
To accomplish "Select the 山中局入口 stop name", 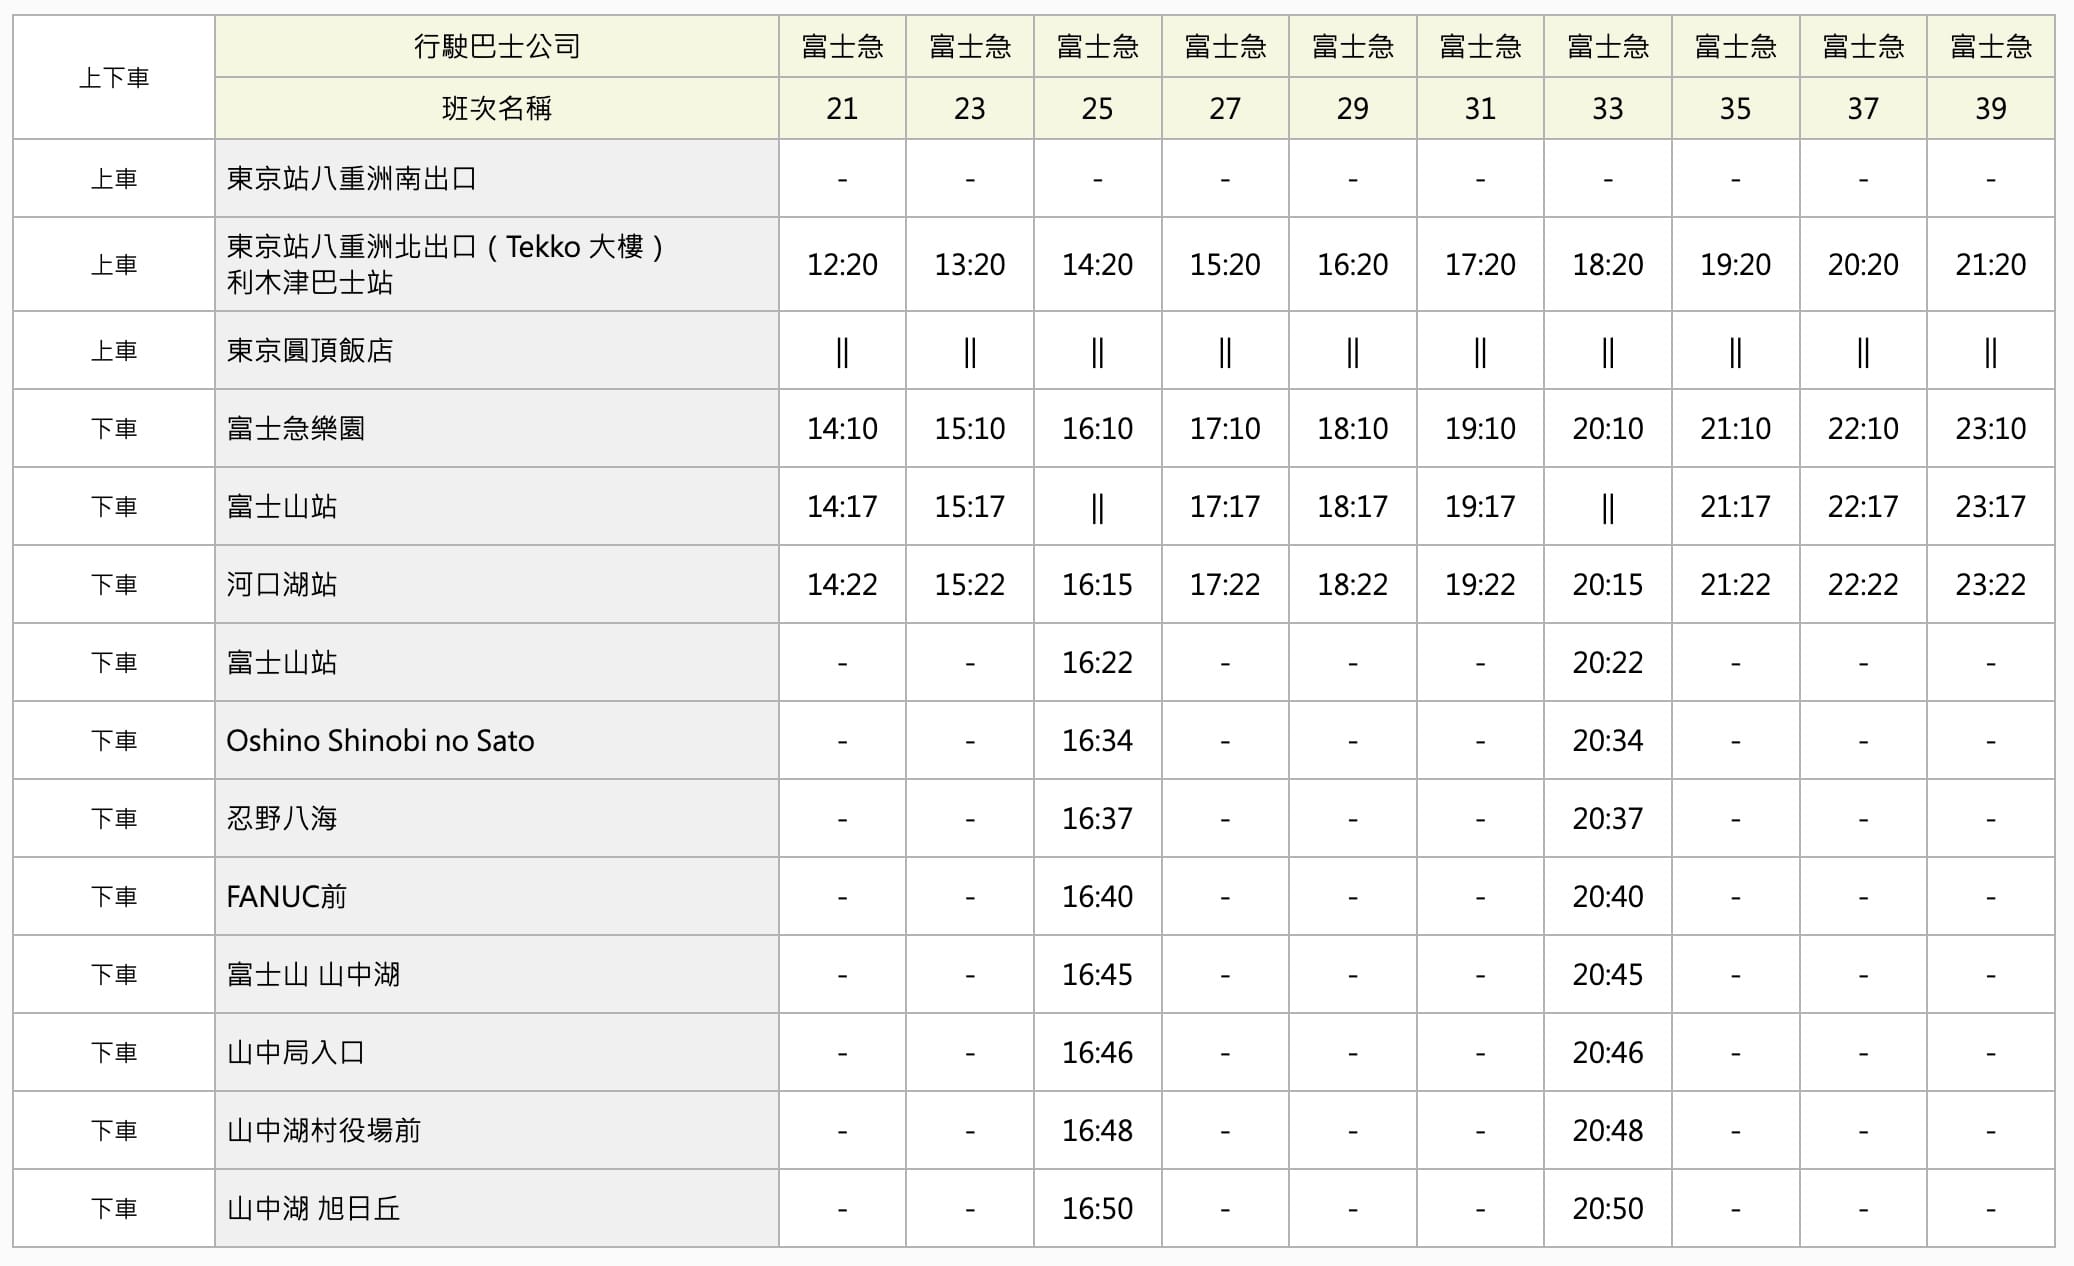I will pos(296,1052).
